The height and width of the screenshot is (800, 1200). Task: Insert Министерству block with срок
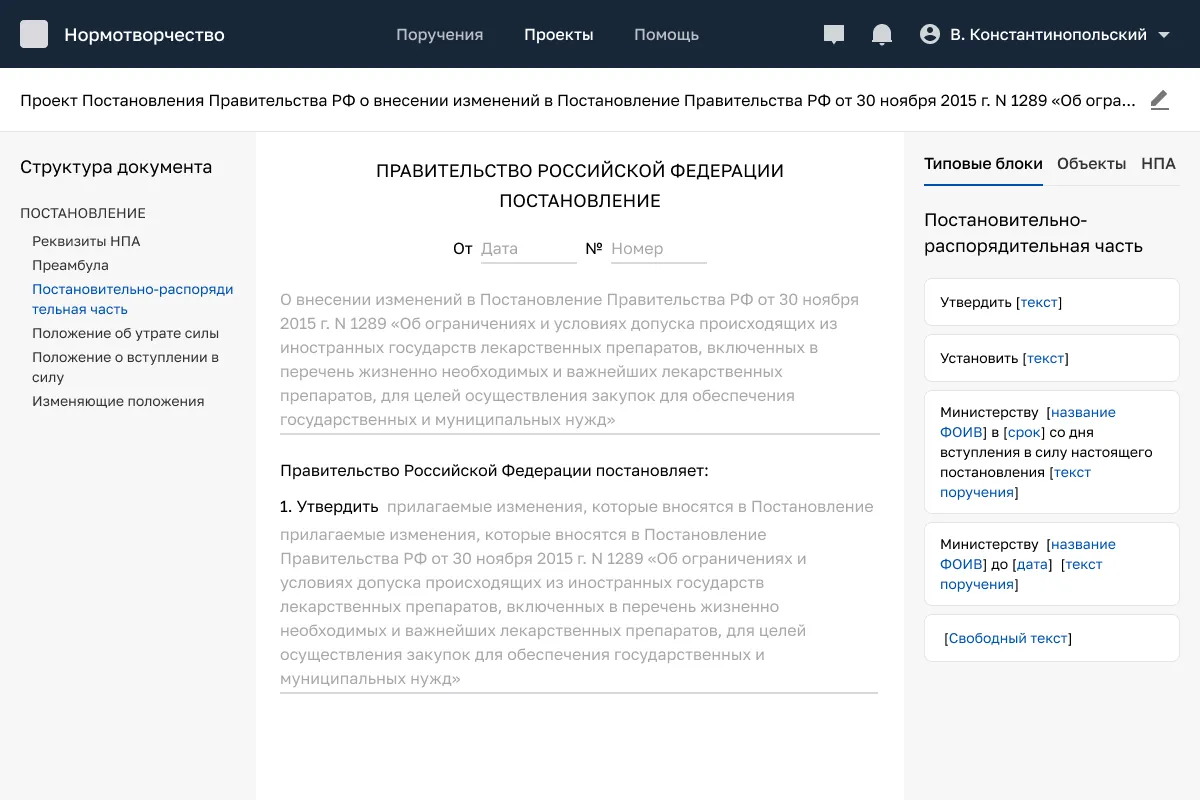[x=1052, y=452]
